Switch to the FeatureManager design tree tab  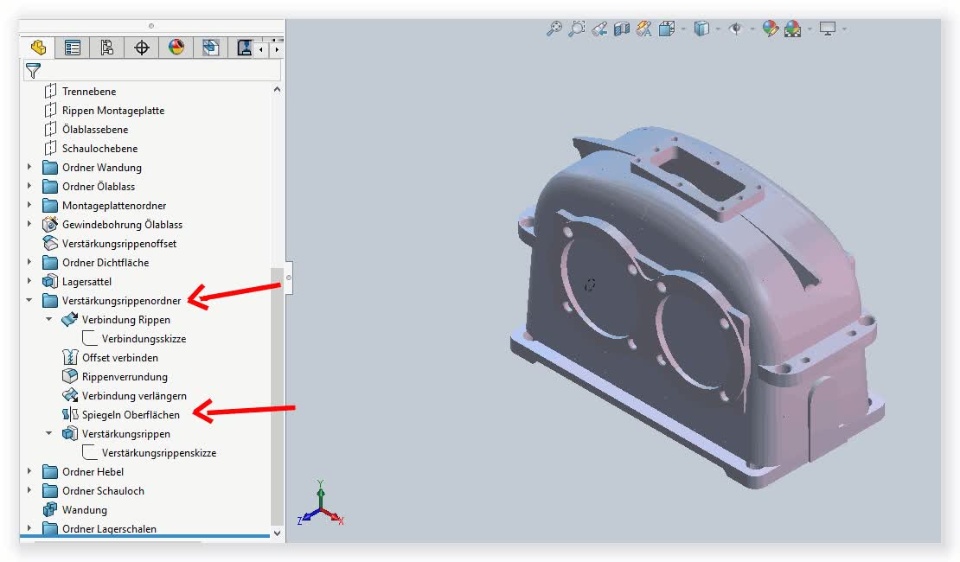(38, 48)
